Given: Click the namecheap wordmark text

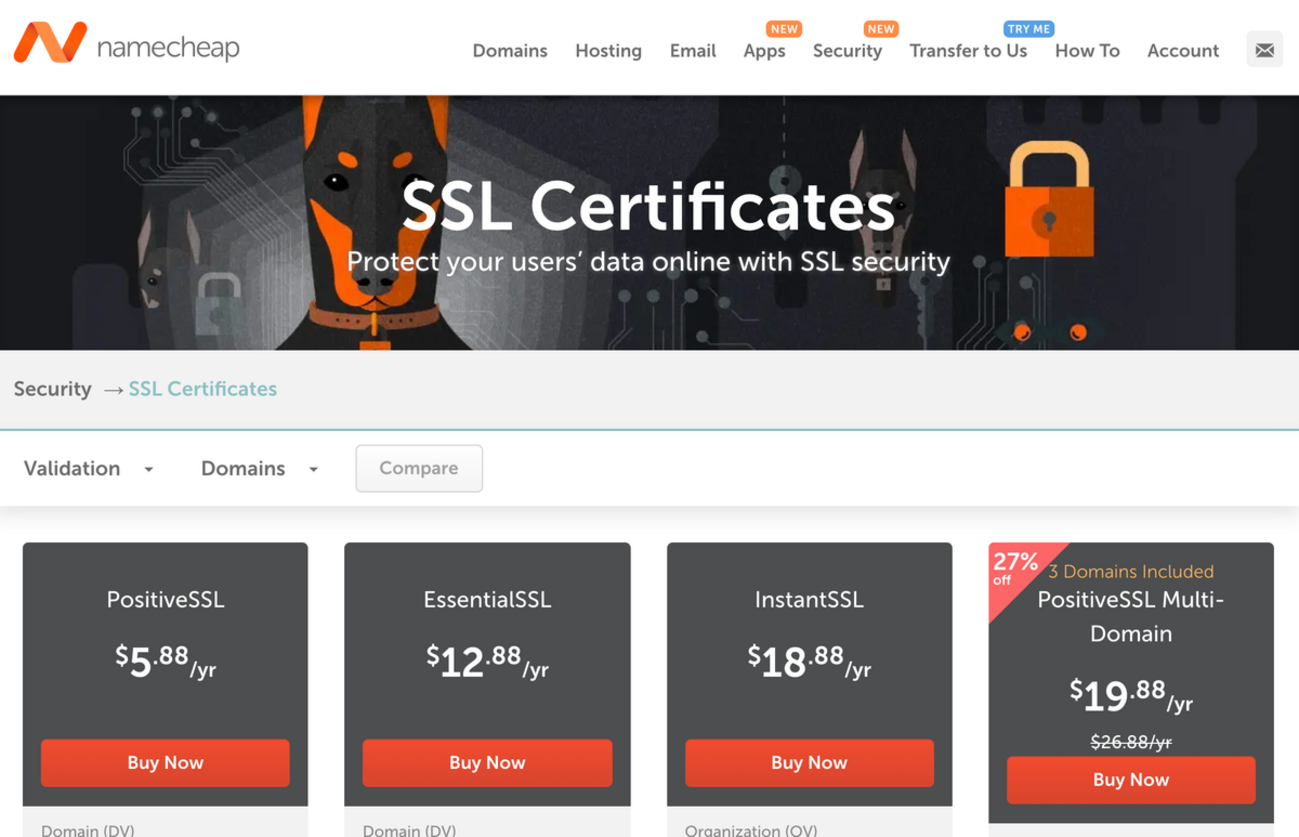Looking at the screenshot, I should click(168, 47).
